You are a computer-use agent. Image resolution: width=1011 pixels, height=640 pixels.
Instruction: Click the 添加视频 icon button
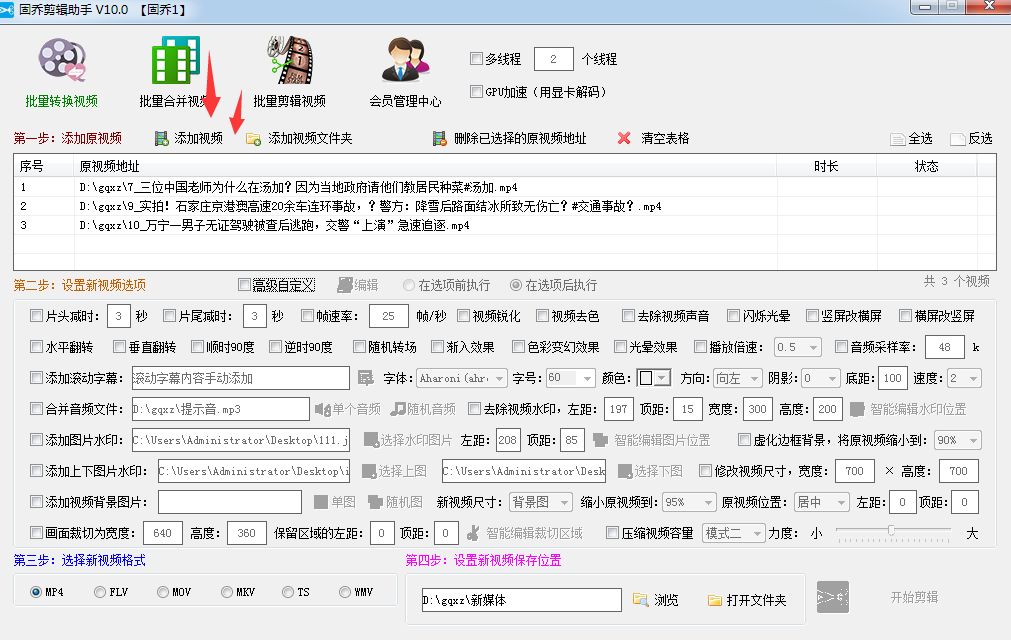point(161,139)
